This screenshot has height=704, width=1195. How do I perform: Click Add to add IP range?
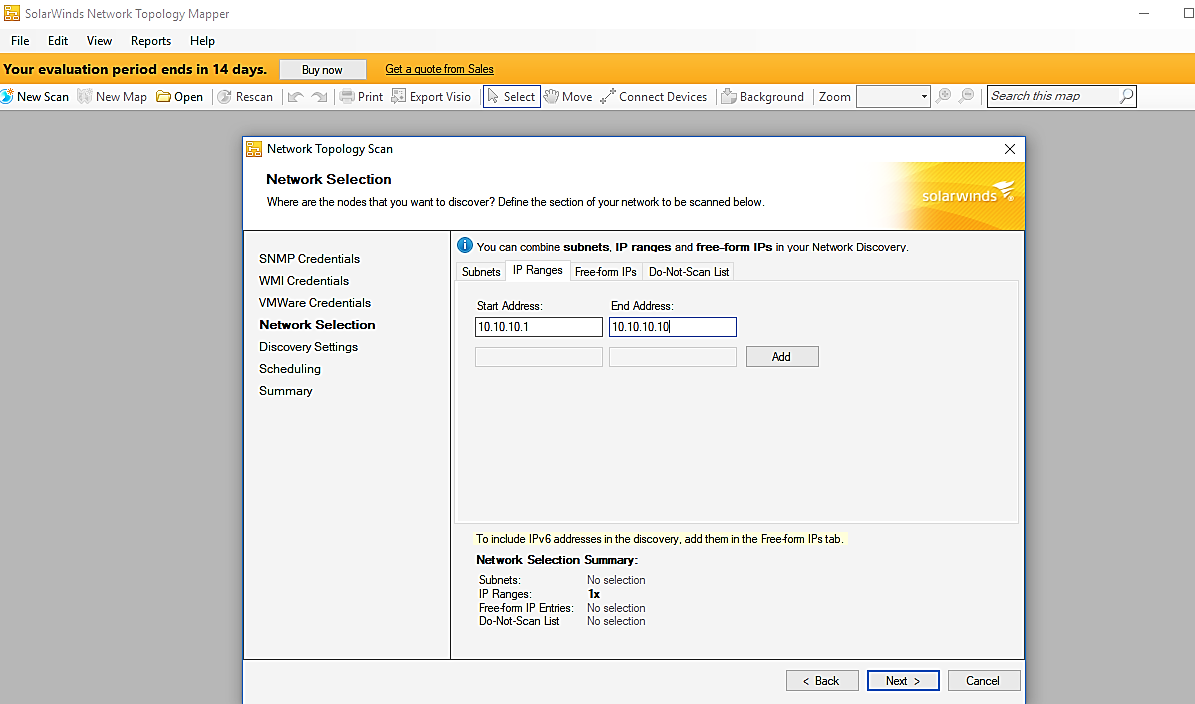[782, 357]
